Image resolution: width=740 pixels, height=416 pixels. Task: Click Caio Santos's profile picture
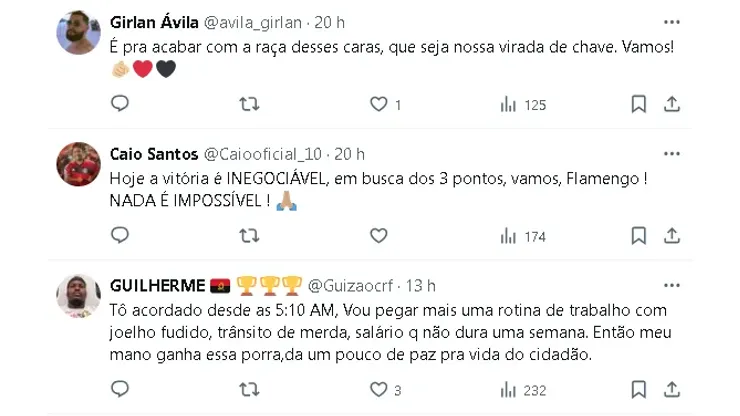pos(78,164)
